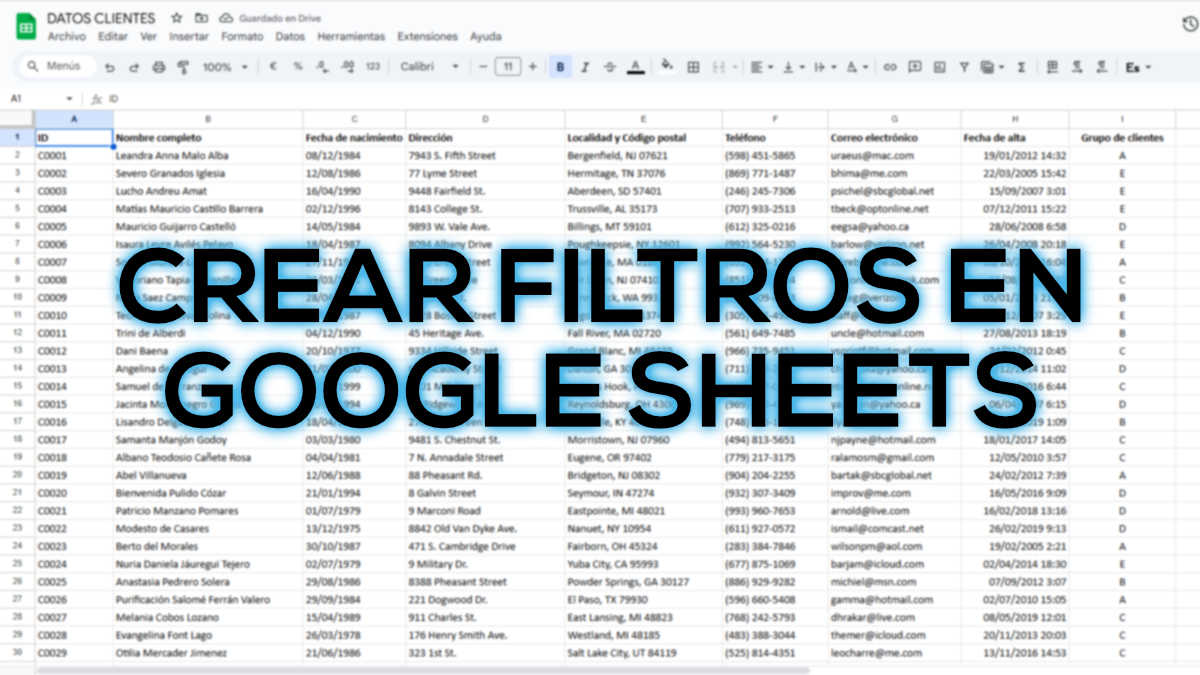Viewport: 1200px width, 675px height.
Task: Redo the last undone action
Action: coord(133,67)
